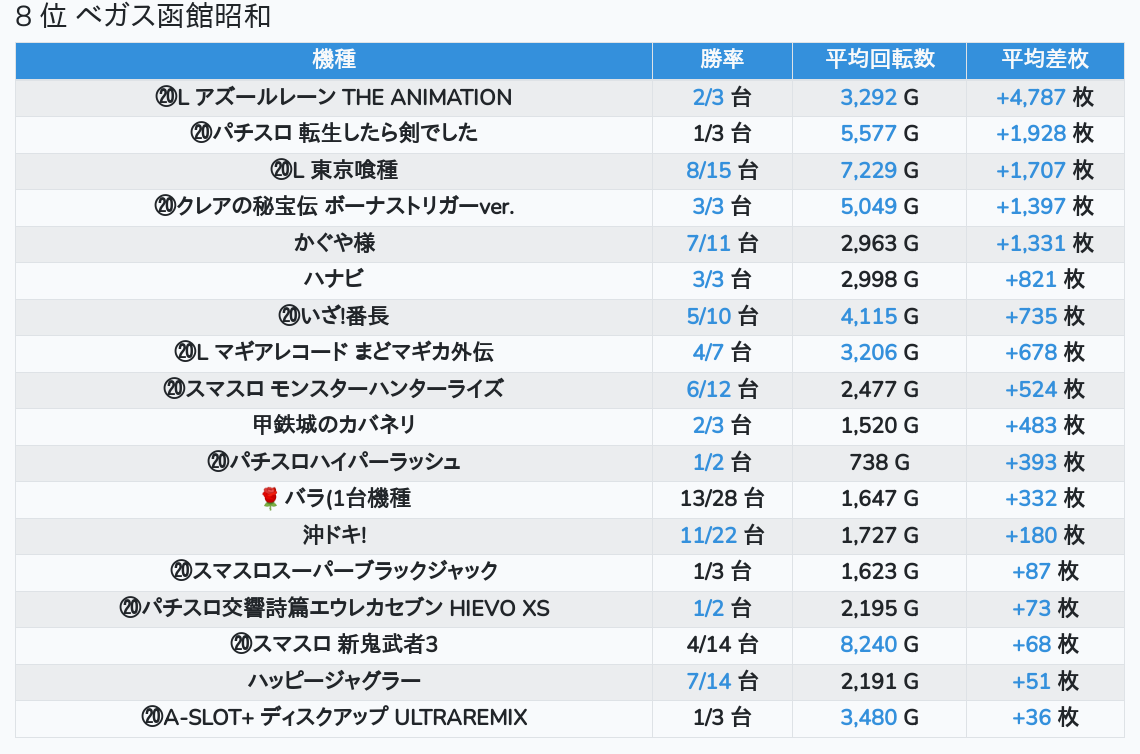Select the 平均差枚 column header
1140x754 pixels.
[1045, 60]
